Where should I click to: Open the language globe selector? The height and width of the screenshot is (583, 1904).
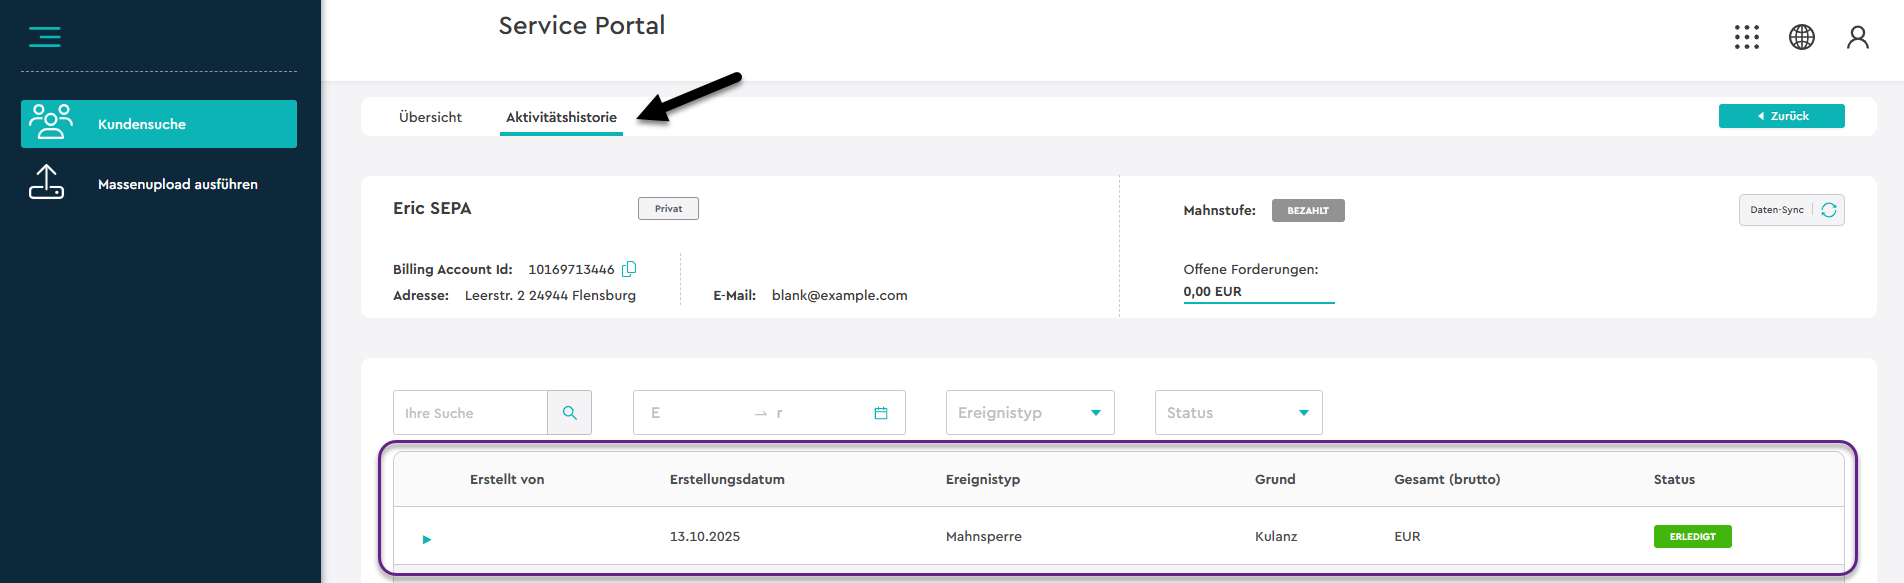tap(1801, 37)
